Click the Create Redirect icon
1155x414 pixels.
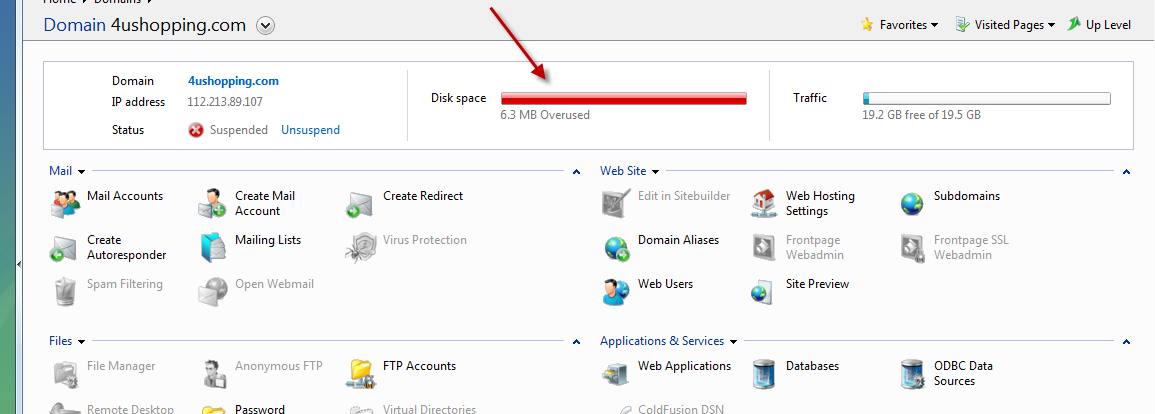[x=361, y=204]
